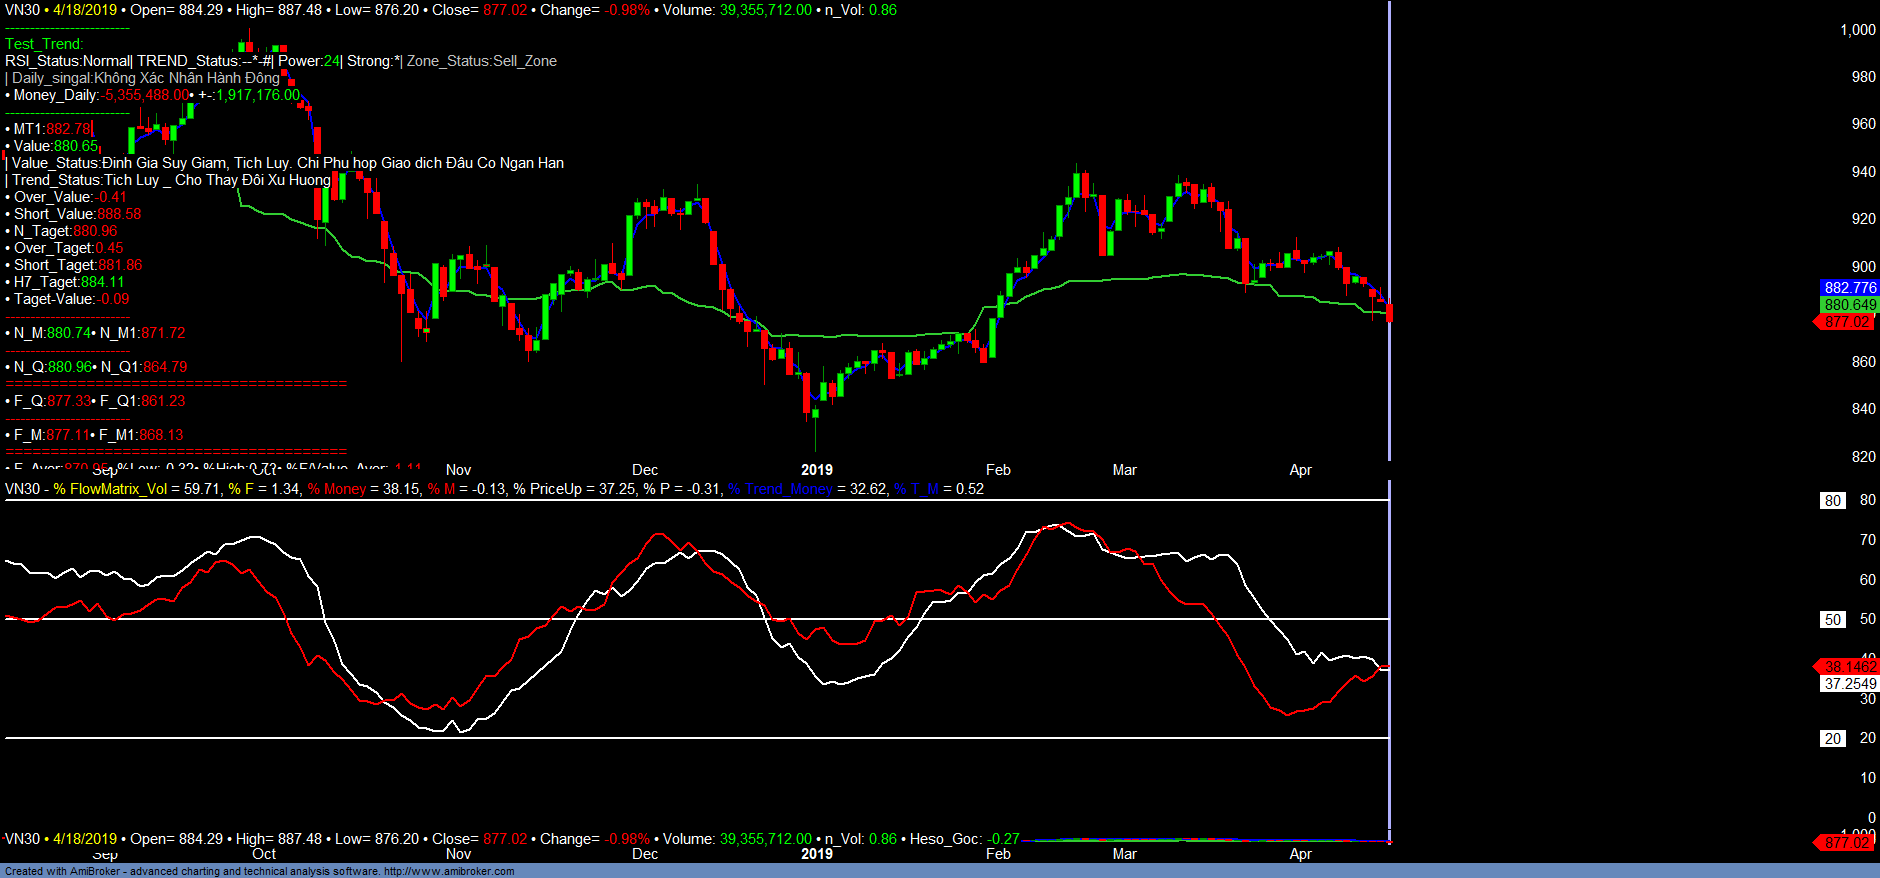
Task: Click the % FlowMatrix_Vol indicator label
Action: pyautogui.click(x=110, y=489)
